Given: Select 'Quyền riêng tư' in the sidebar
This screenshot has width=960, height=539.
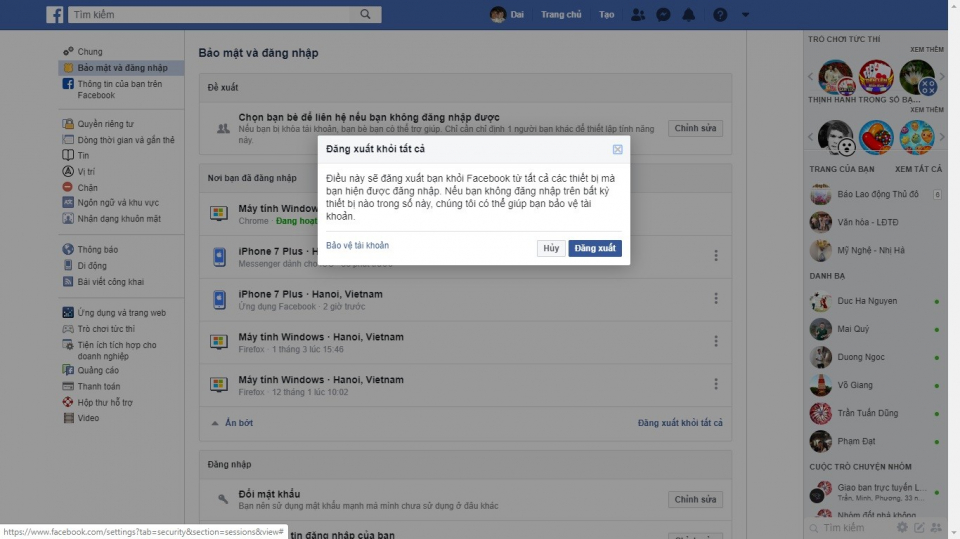Looking at the screenshot, I should (105, 124).
